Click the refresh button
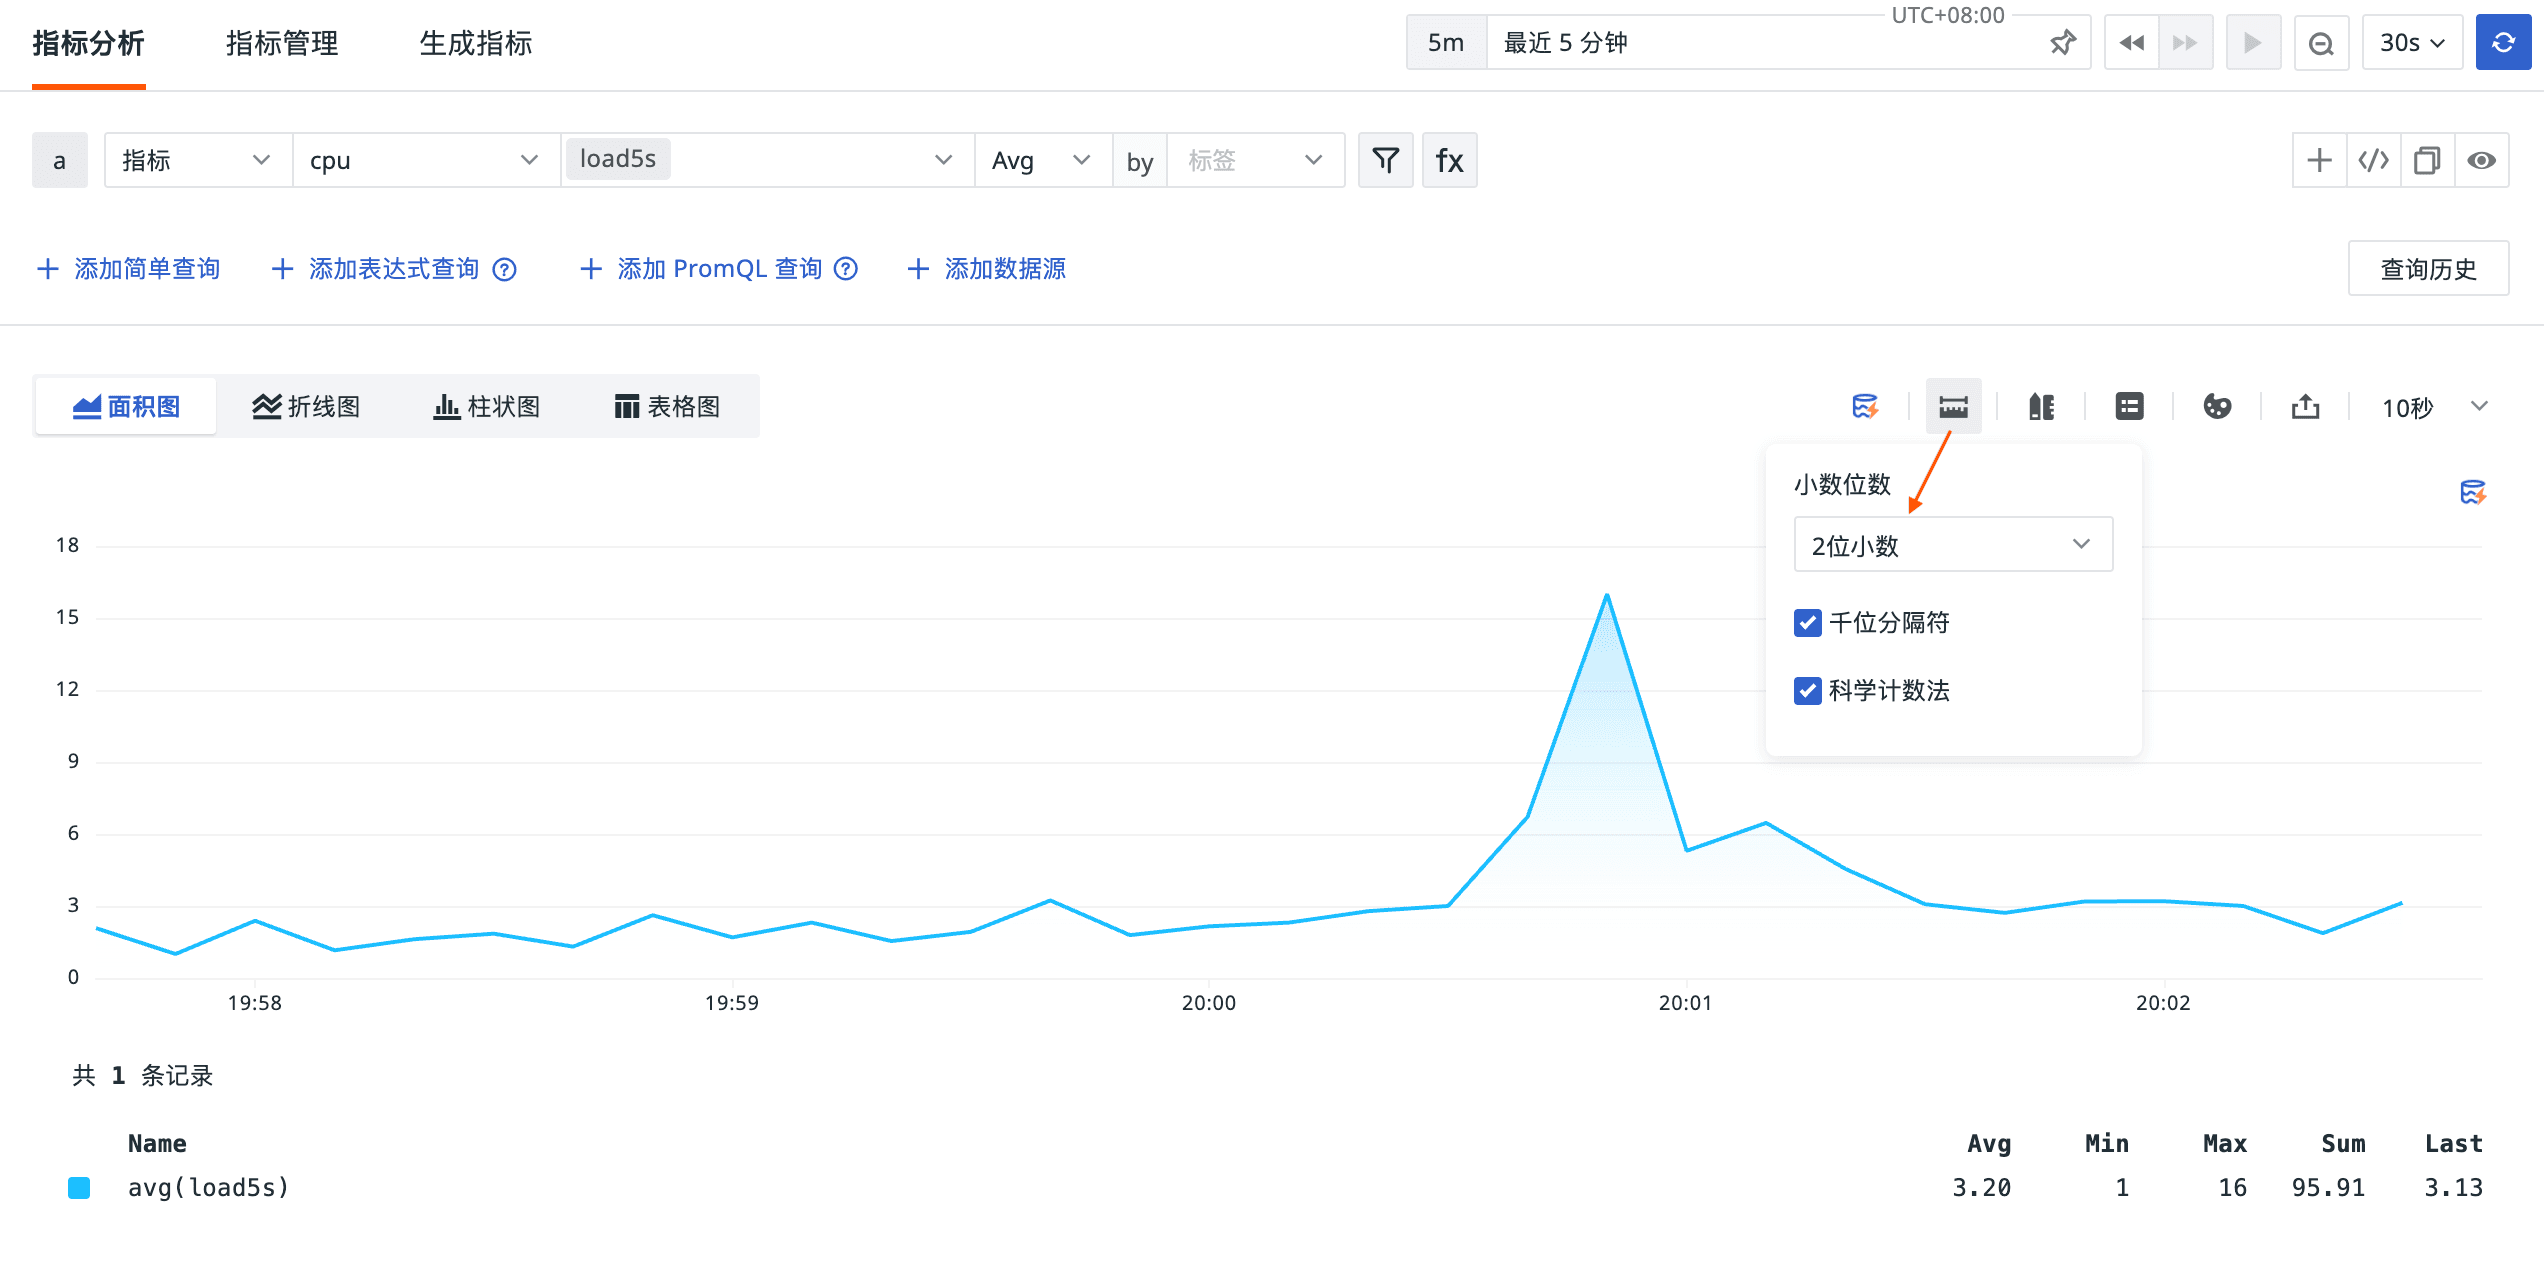 click(2503, 42)
